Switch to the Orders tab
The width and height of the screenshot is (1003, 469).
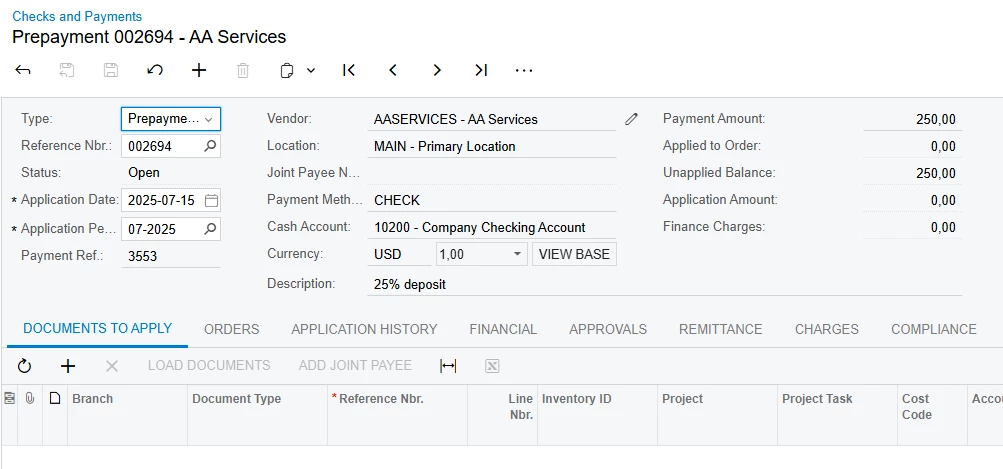tap(232, 330)
